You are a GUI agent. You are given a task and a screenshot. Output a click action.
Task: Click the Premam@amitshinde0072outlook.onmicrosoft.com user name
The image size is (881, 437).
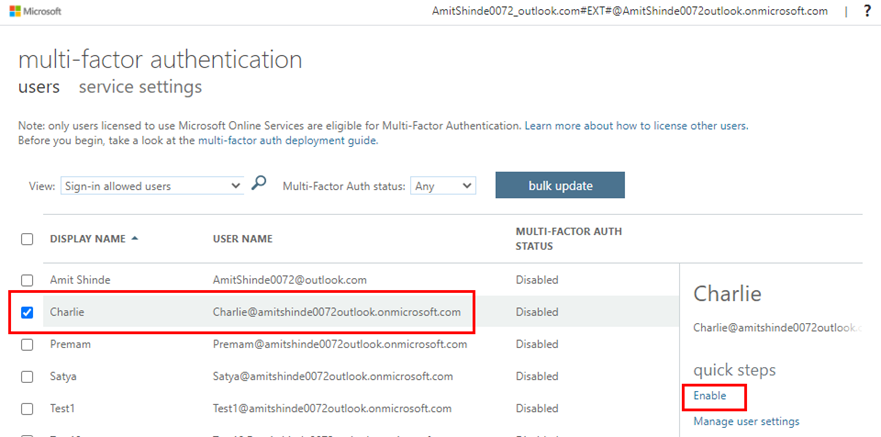[x=340, y=344]
